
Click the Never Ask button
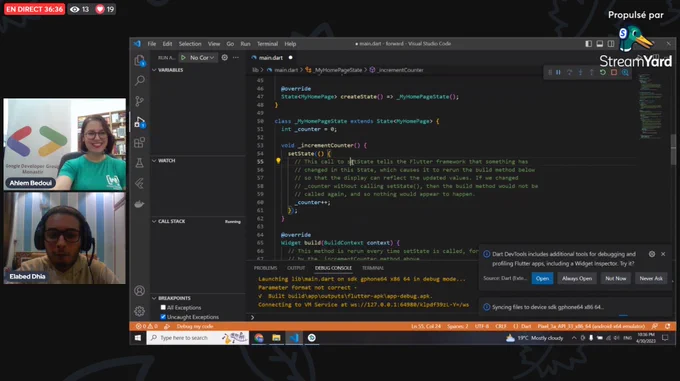click(651, 278)
